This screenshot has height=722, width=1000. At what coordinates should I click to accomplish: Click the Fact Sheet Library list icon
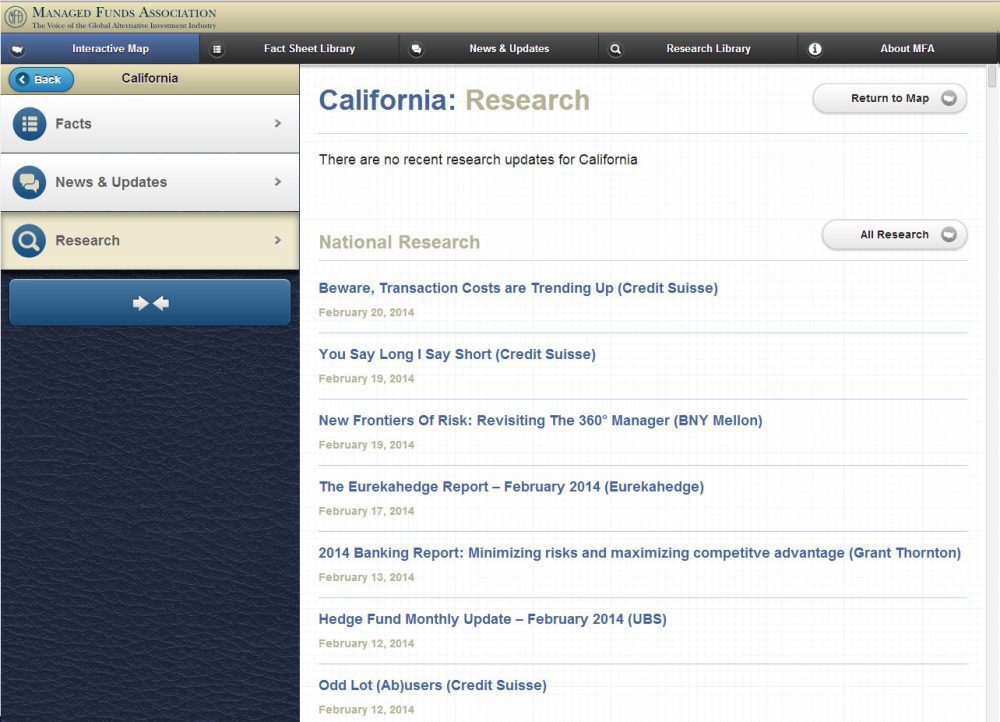point(217,49)
